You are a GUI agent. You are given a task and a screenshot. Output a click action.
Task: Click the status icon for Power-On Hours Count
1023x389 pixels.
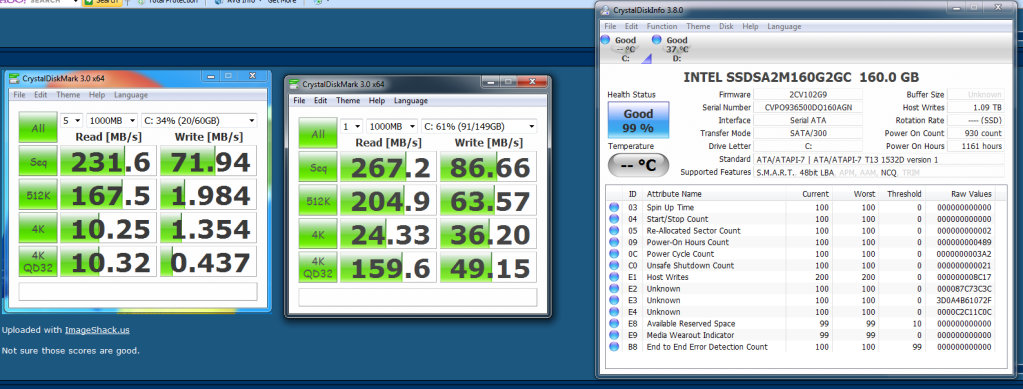click(x=614, y=242)
